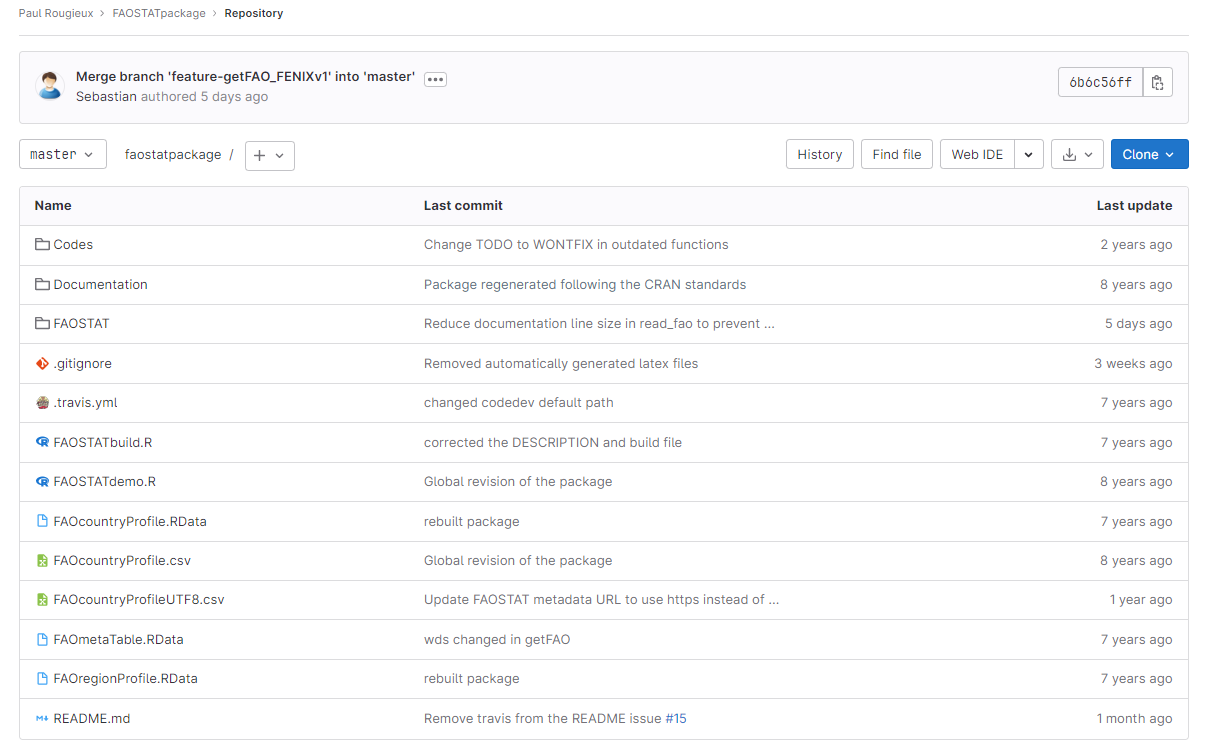1206x742 pixels.
Task: Open the master branch dropdown
Action: coord(63,155)
